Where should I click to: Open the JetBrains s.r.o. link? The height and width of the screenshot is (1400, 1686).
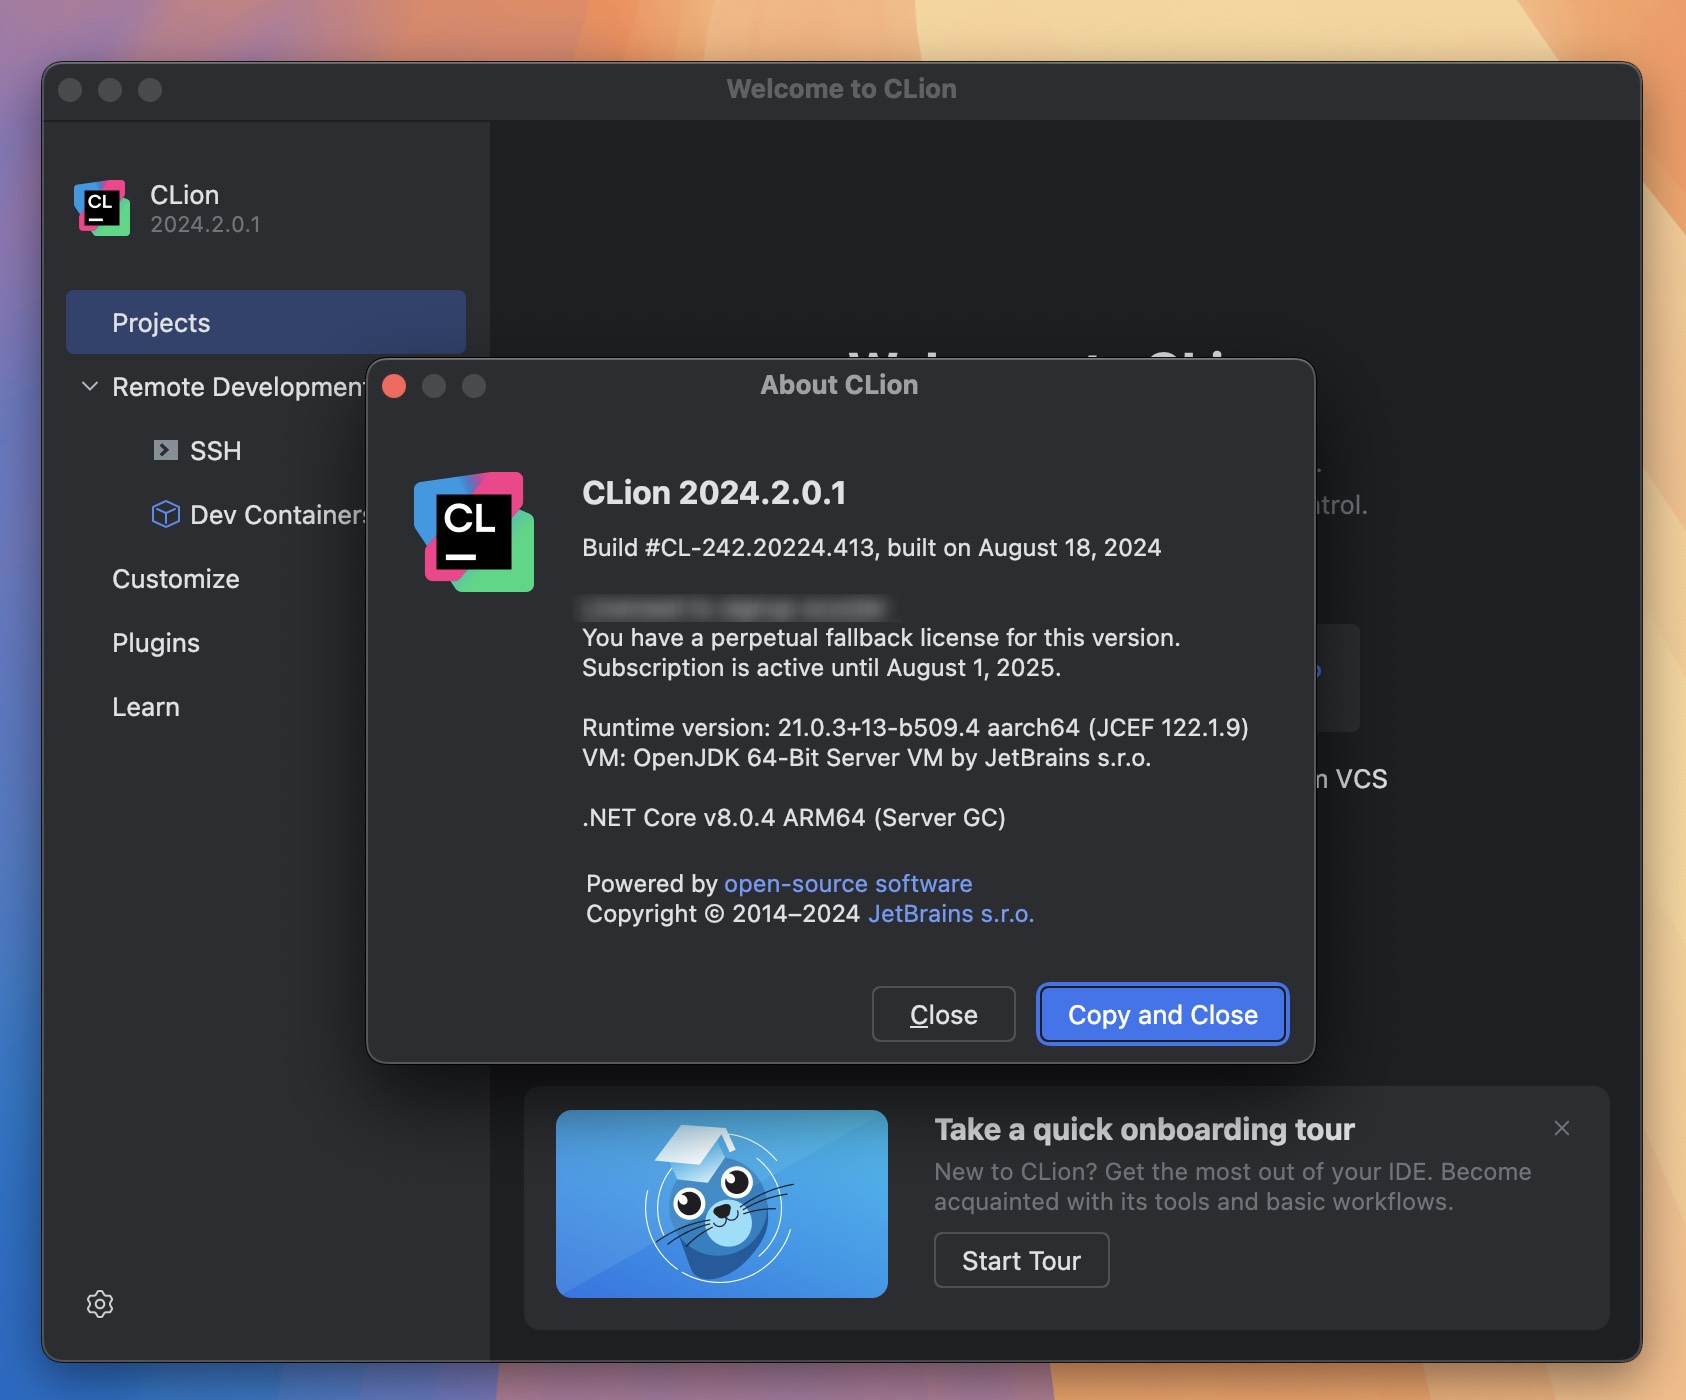(951, 914)
